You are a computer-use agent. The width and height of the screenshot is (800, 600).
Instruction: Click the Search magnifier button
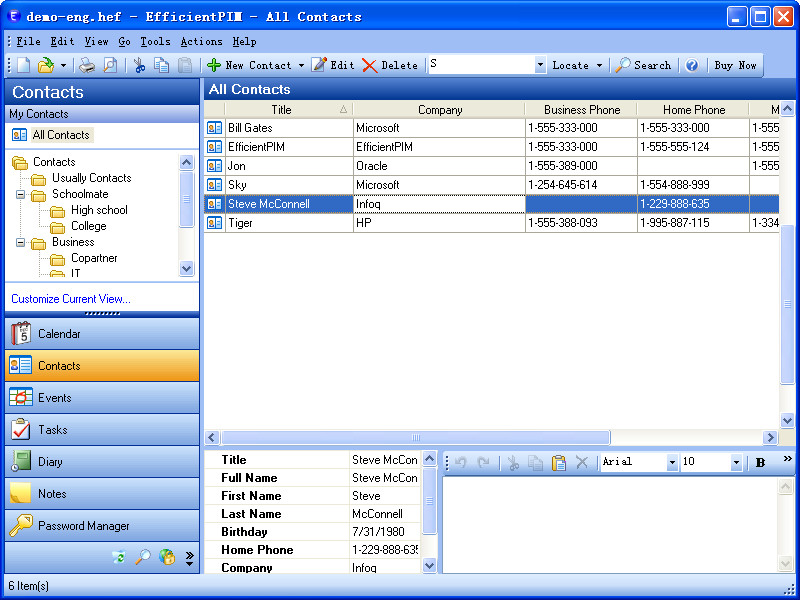(x=643, y=65)
